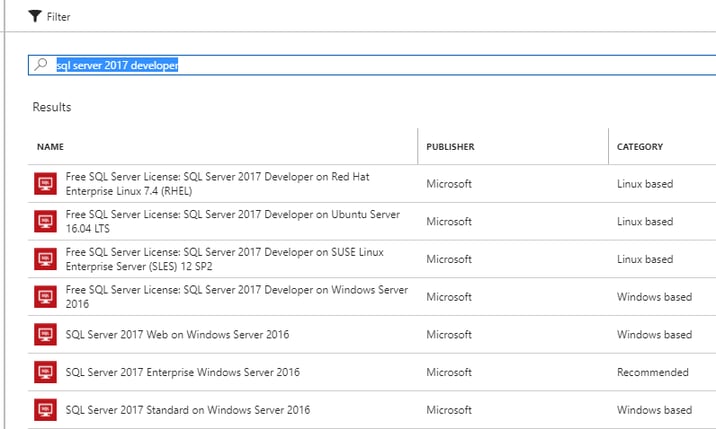
Task: Open the SQL Server 2017 Developer on Red Hat result
Action: click(x=372, y=184)
